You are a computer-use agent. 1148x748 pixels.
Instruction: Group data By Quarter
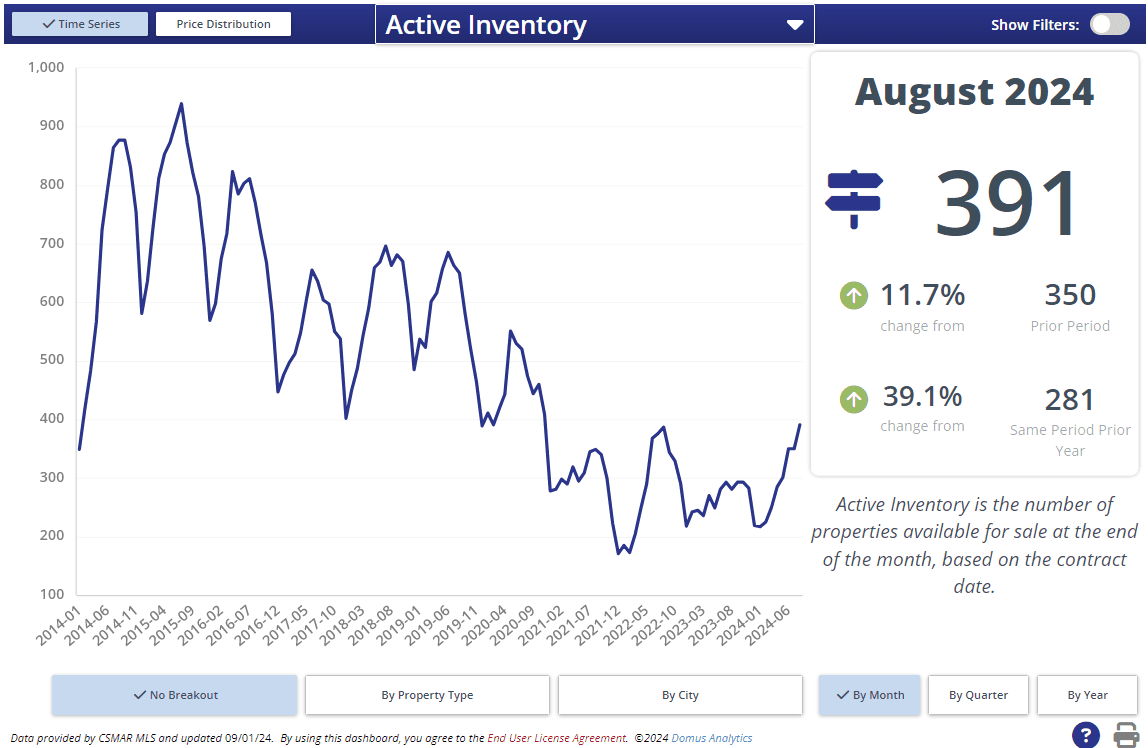tap(978, 695)
